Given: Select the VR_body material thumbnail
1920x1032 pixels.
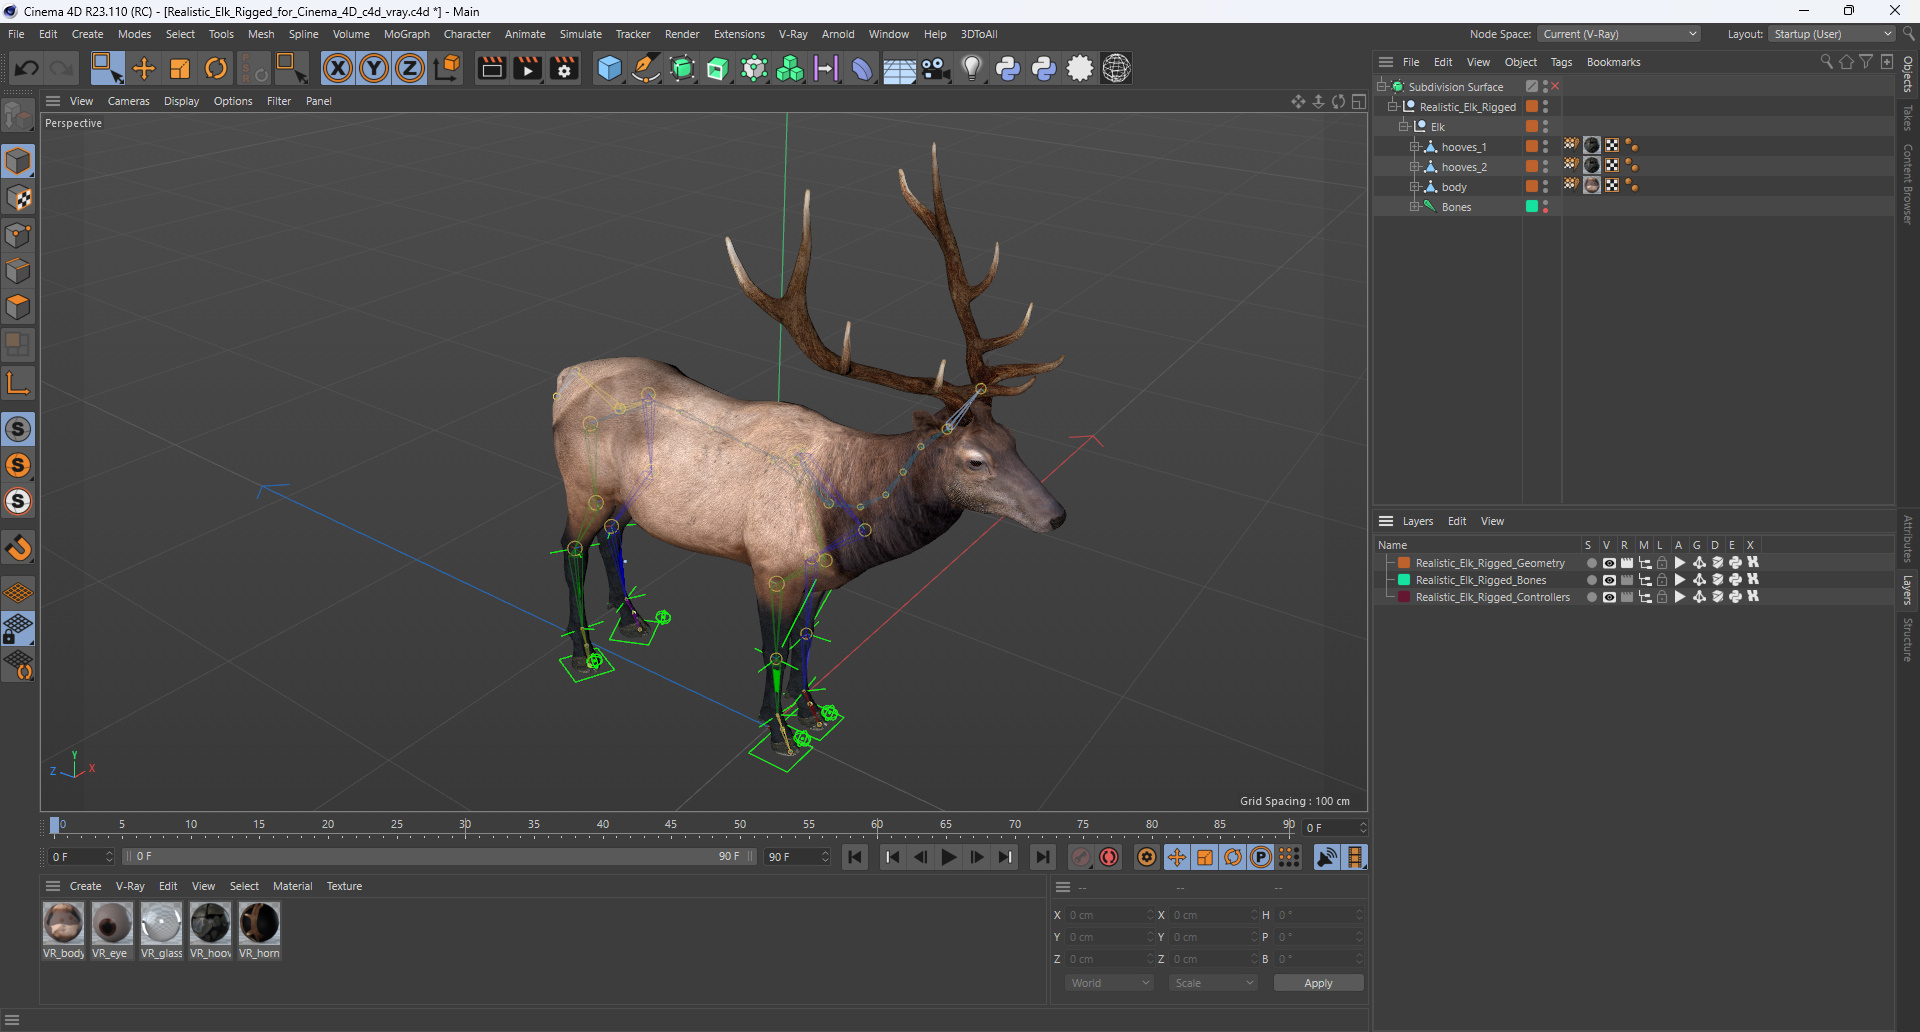Looking at the screenshot, I should (x=63, y=923).
